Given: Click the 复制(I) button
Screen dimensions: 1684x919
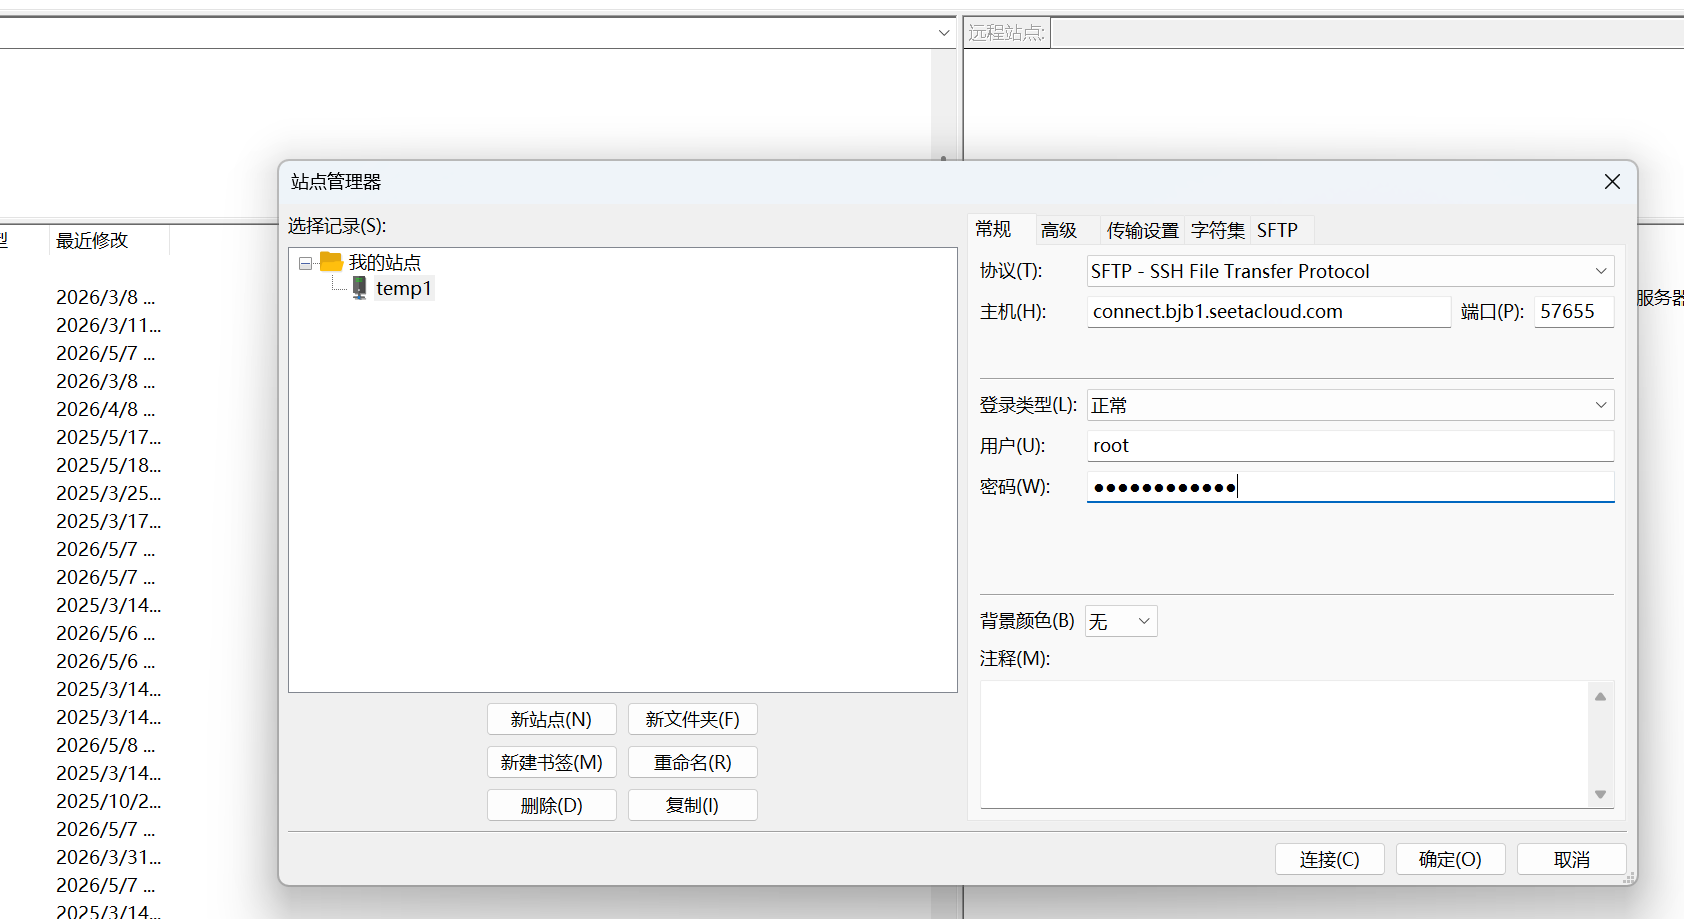Looking at the screenshot, I should [693, 805].
